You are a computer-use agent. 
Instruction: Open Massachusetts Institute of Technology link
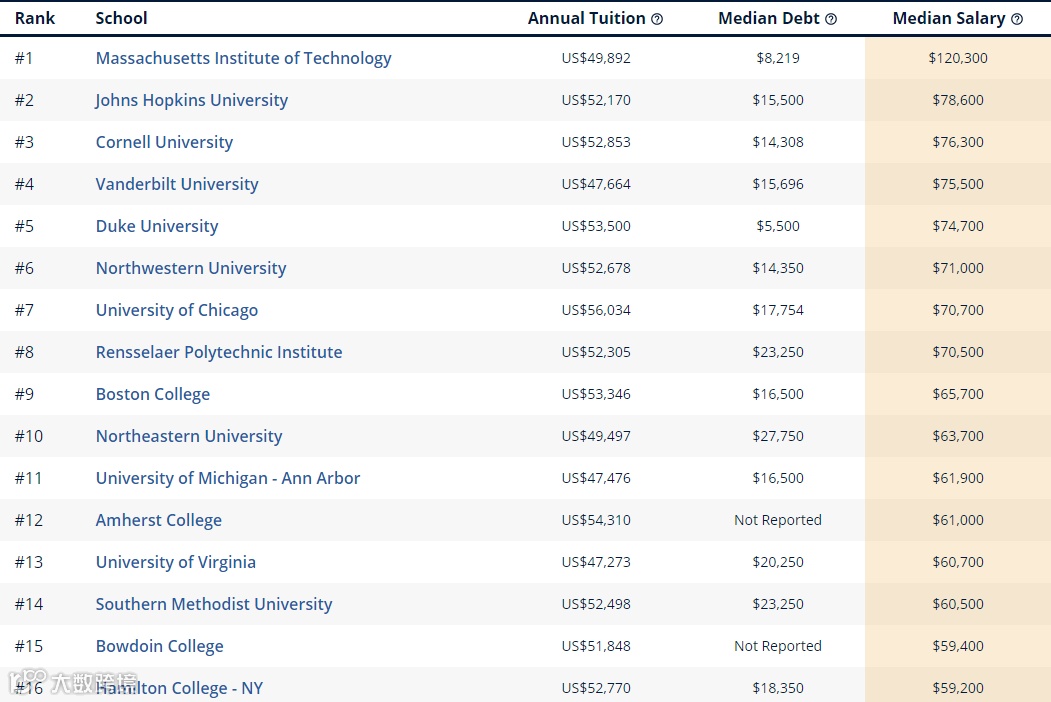243,58
